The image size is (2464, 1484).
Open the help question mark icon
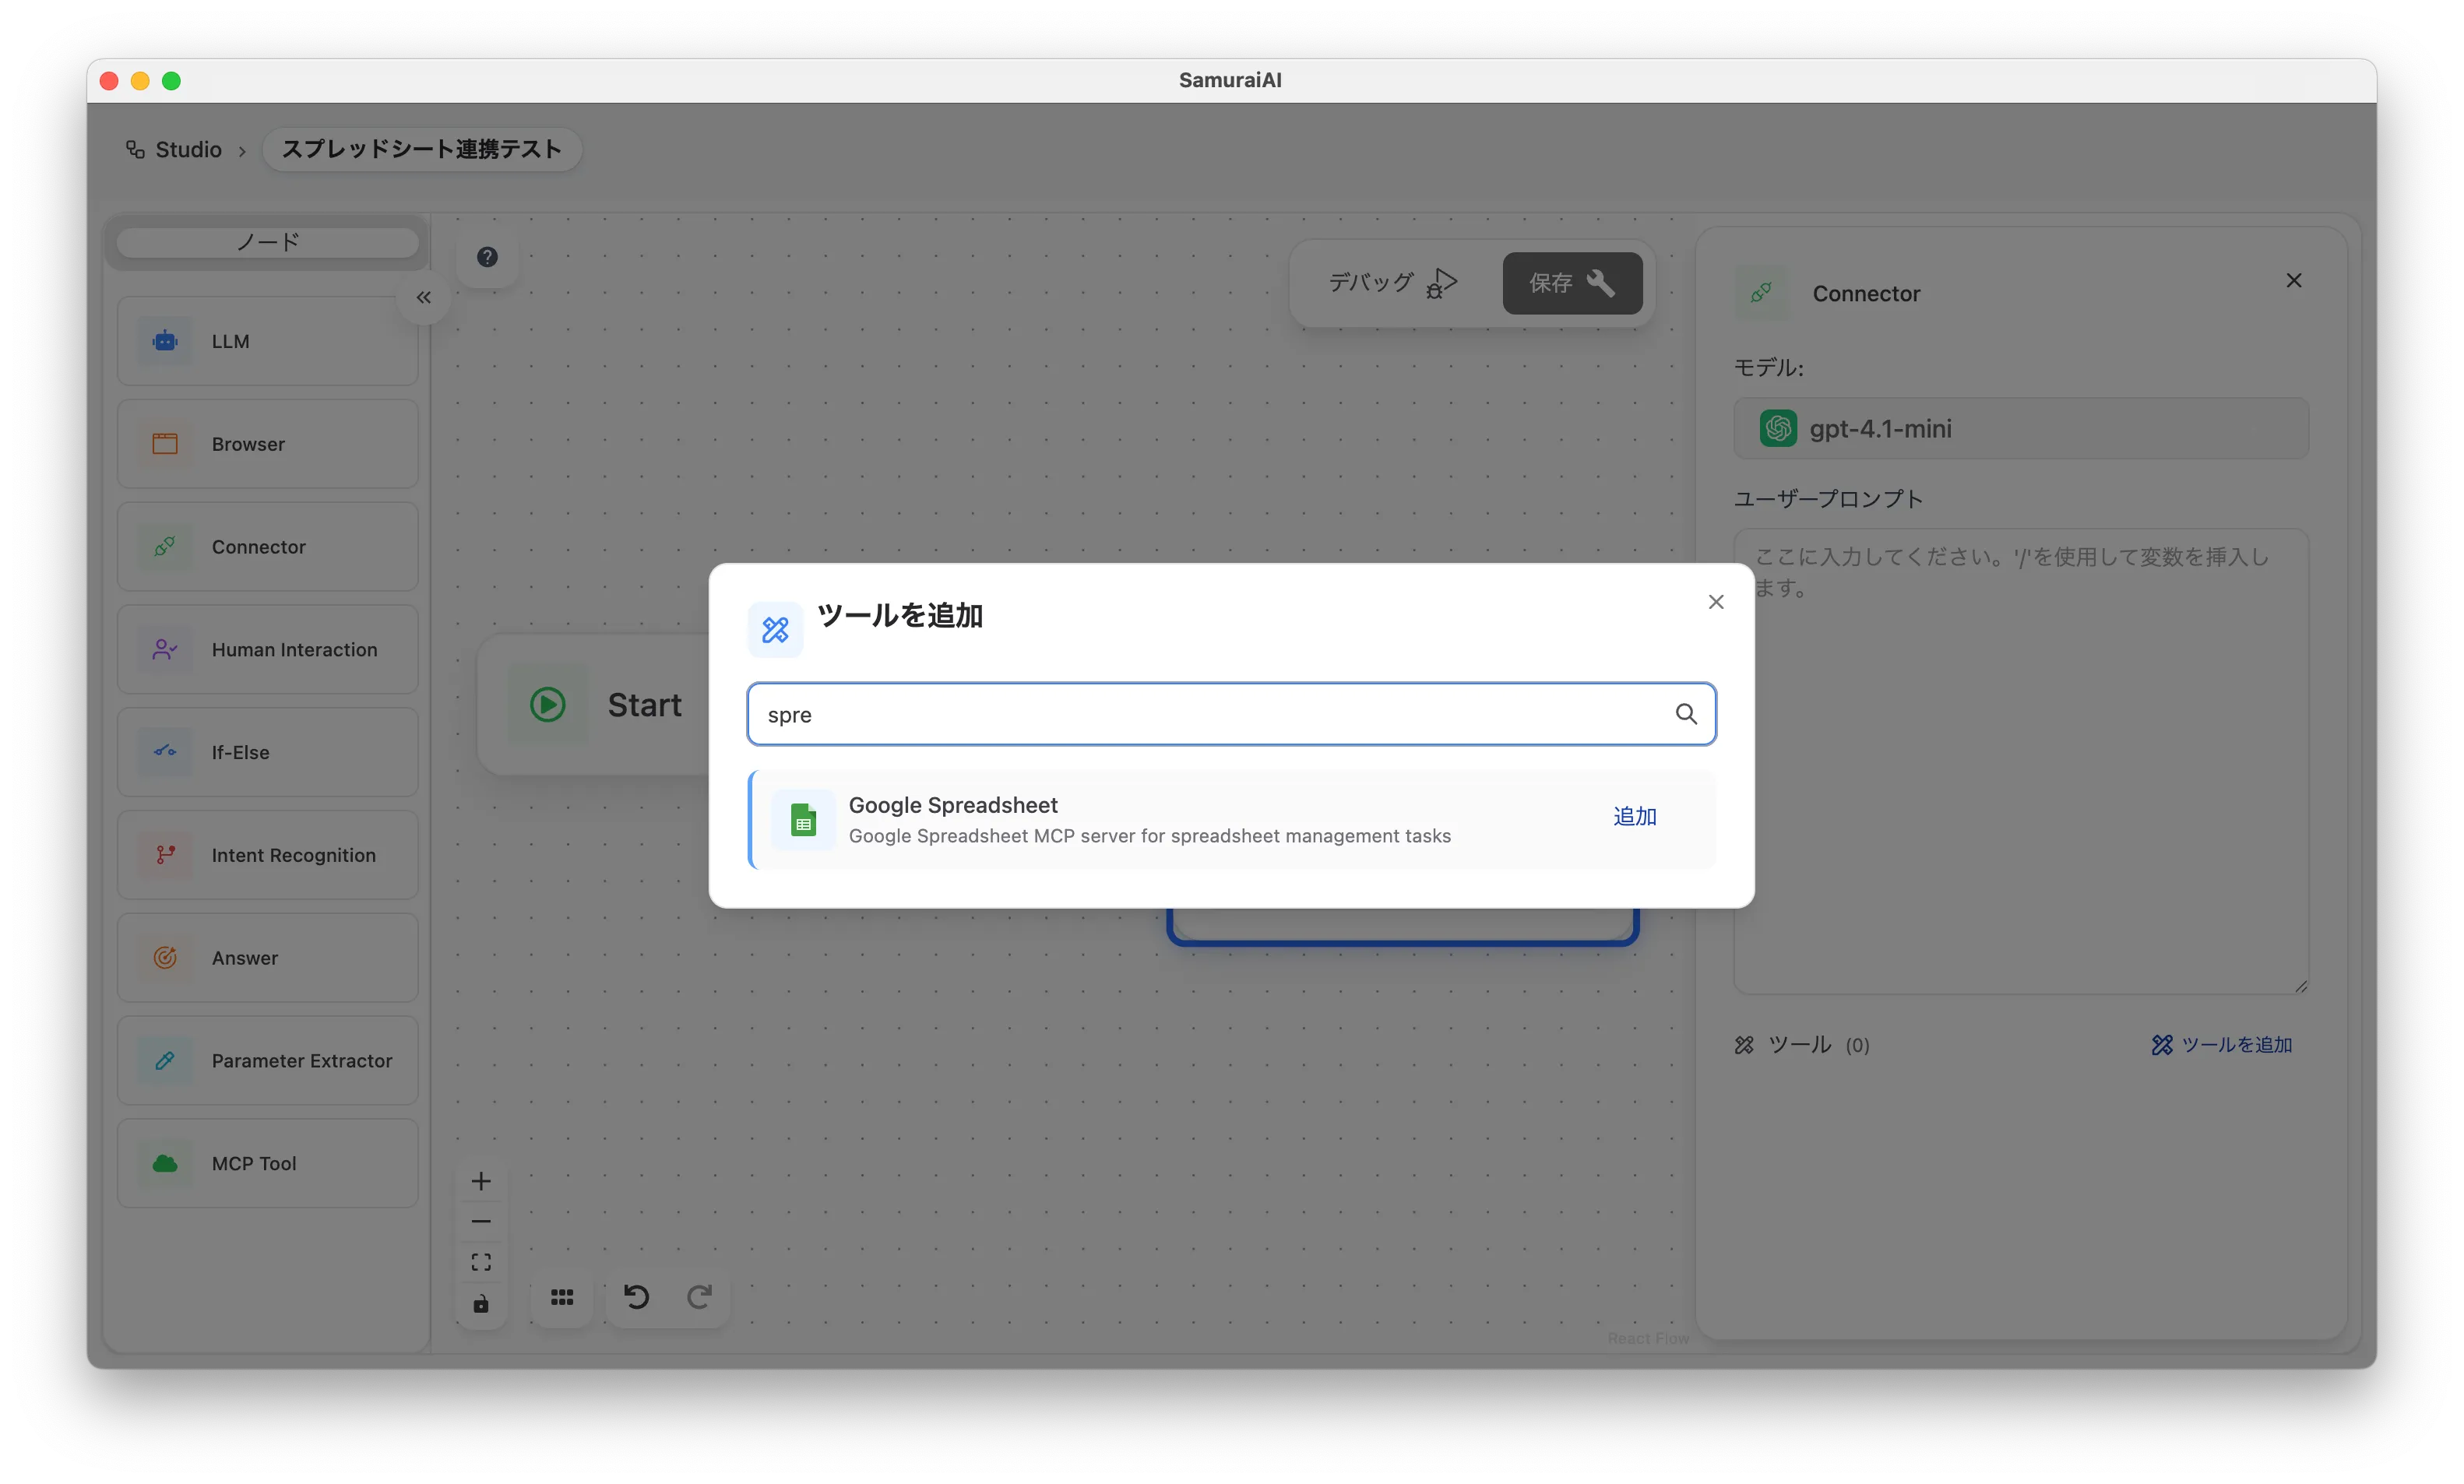tap(487, 257)
